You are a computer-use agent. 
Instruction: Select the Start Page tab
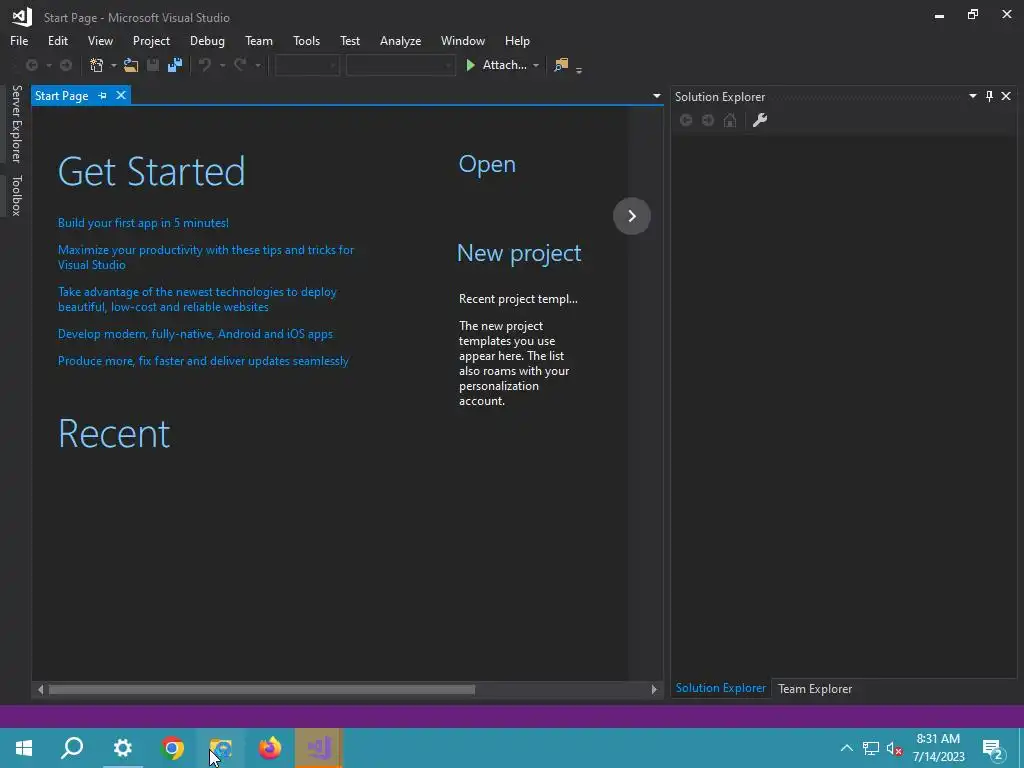pyautogui.click(x=61, y=96)
